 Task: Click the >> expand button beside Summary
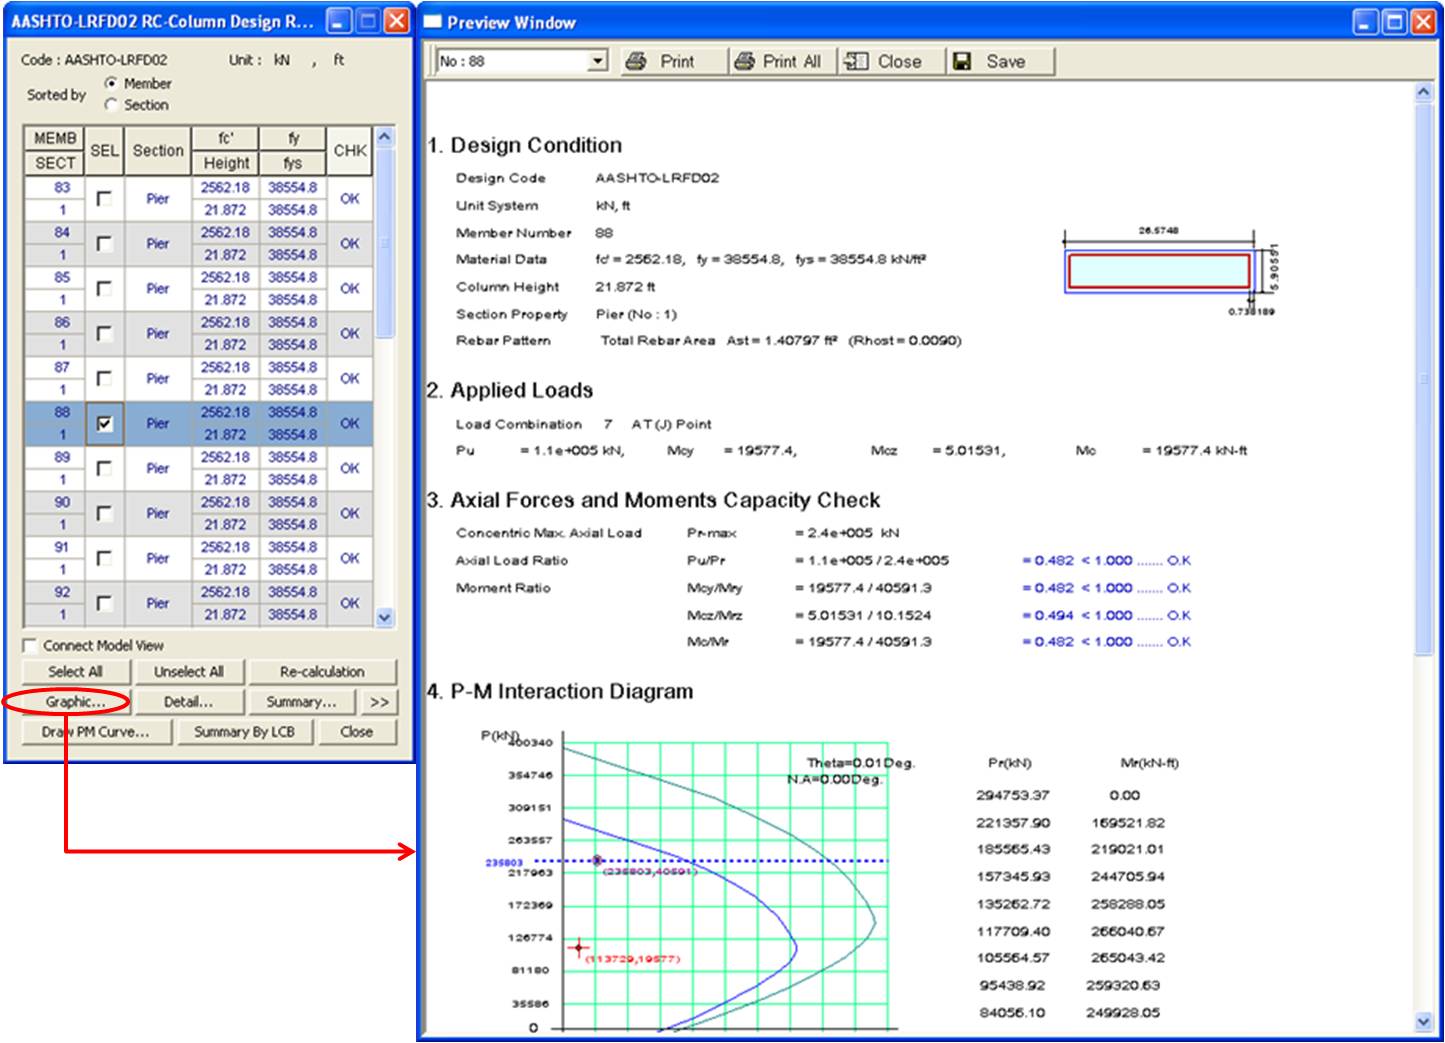tap(379, 702)
